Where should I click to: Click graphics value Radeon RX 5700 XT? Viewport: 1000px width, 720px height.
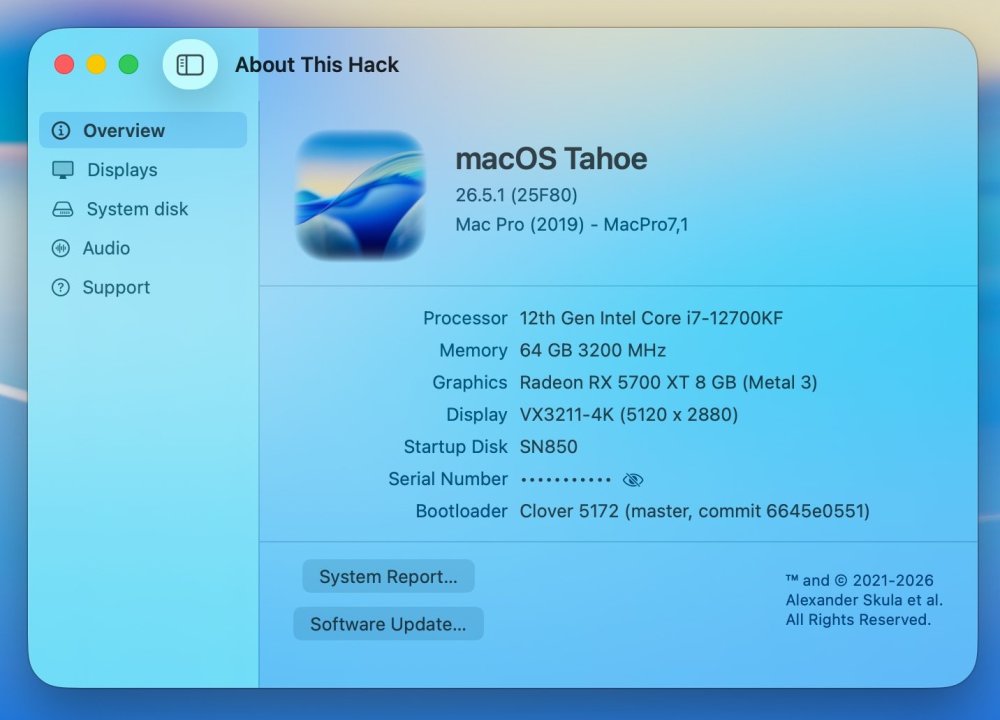[668, 383]
